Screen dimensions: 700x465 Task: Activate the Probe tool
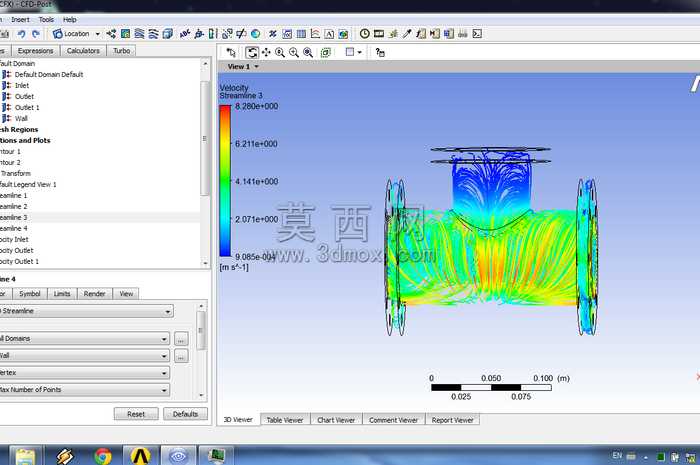tap(407, 34)
